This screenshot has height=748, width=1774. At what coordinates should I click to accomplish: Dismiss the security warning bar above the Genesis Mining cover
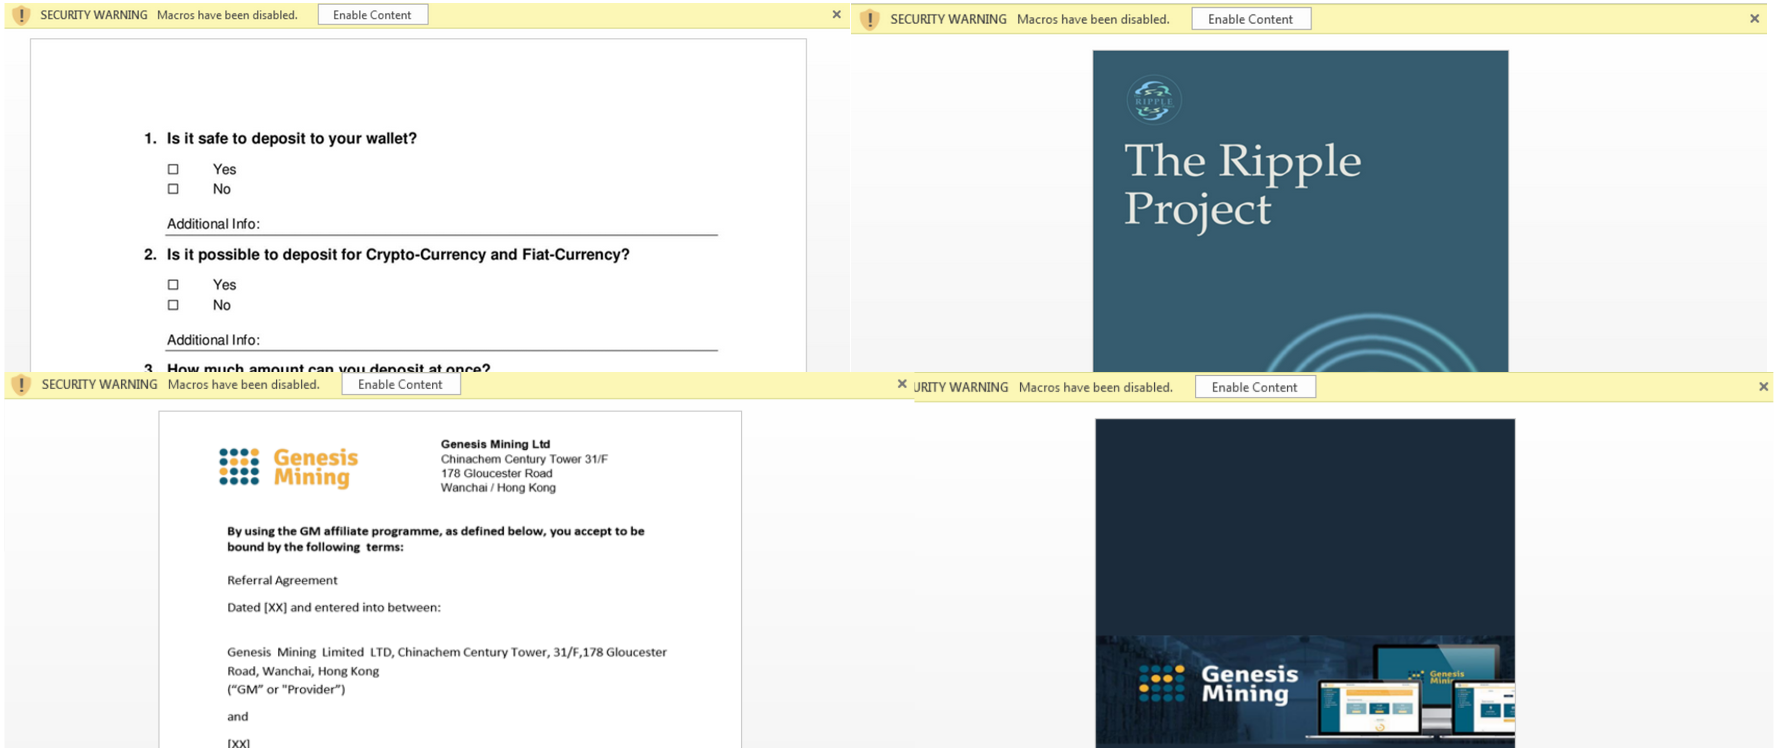(x=1763, y=387)
